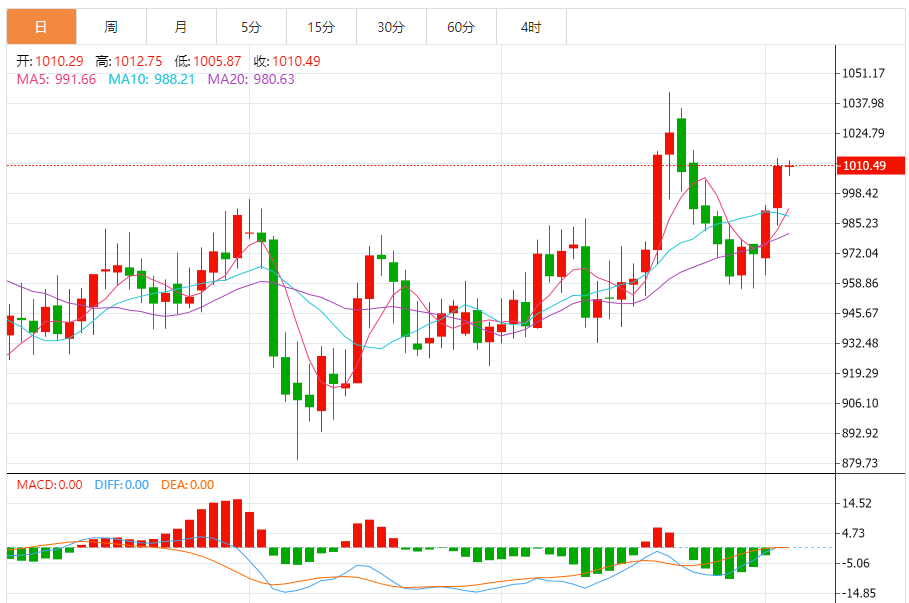Open the 30分 timeframe tab

[391, 27]
